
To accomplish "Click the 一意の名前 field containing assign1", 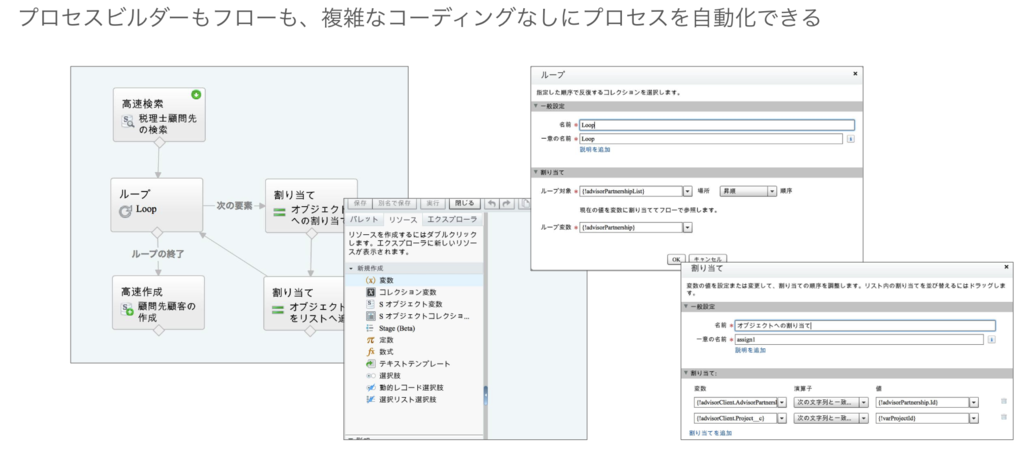I will click(x=858, y=339).
